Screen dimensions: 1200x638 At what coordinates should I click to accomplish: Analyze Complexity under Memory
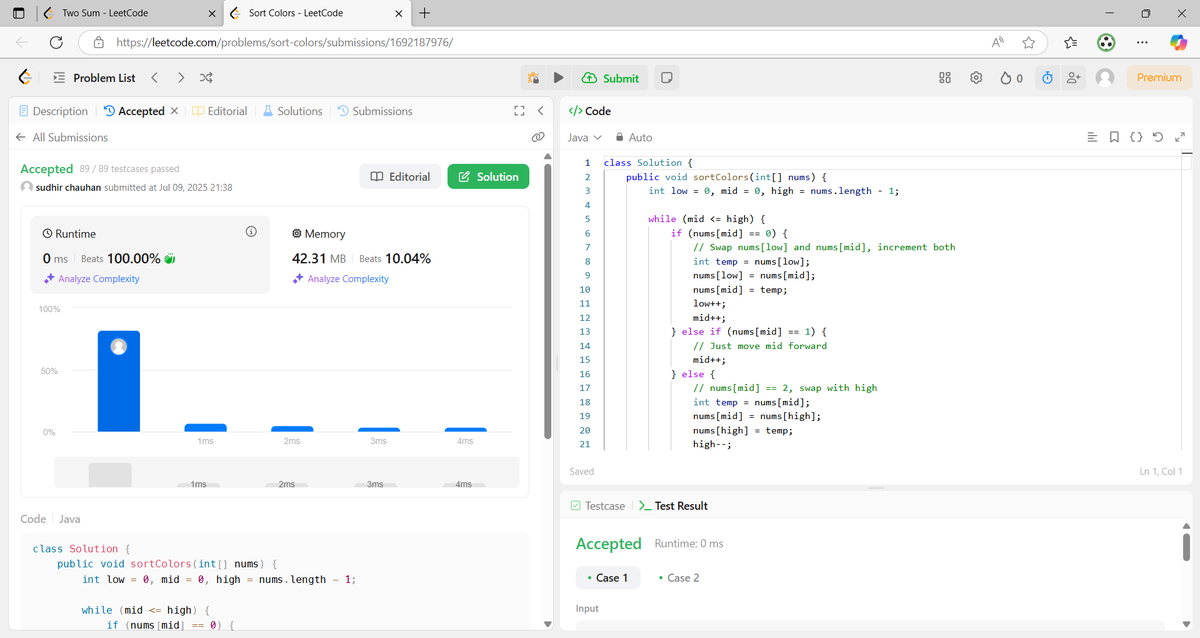[340, 279]
